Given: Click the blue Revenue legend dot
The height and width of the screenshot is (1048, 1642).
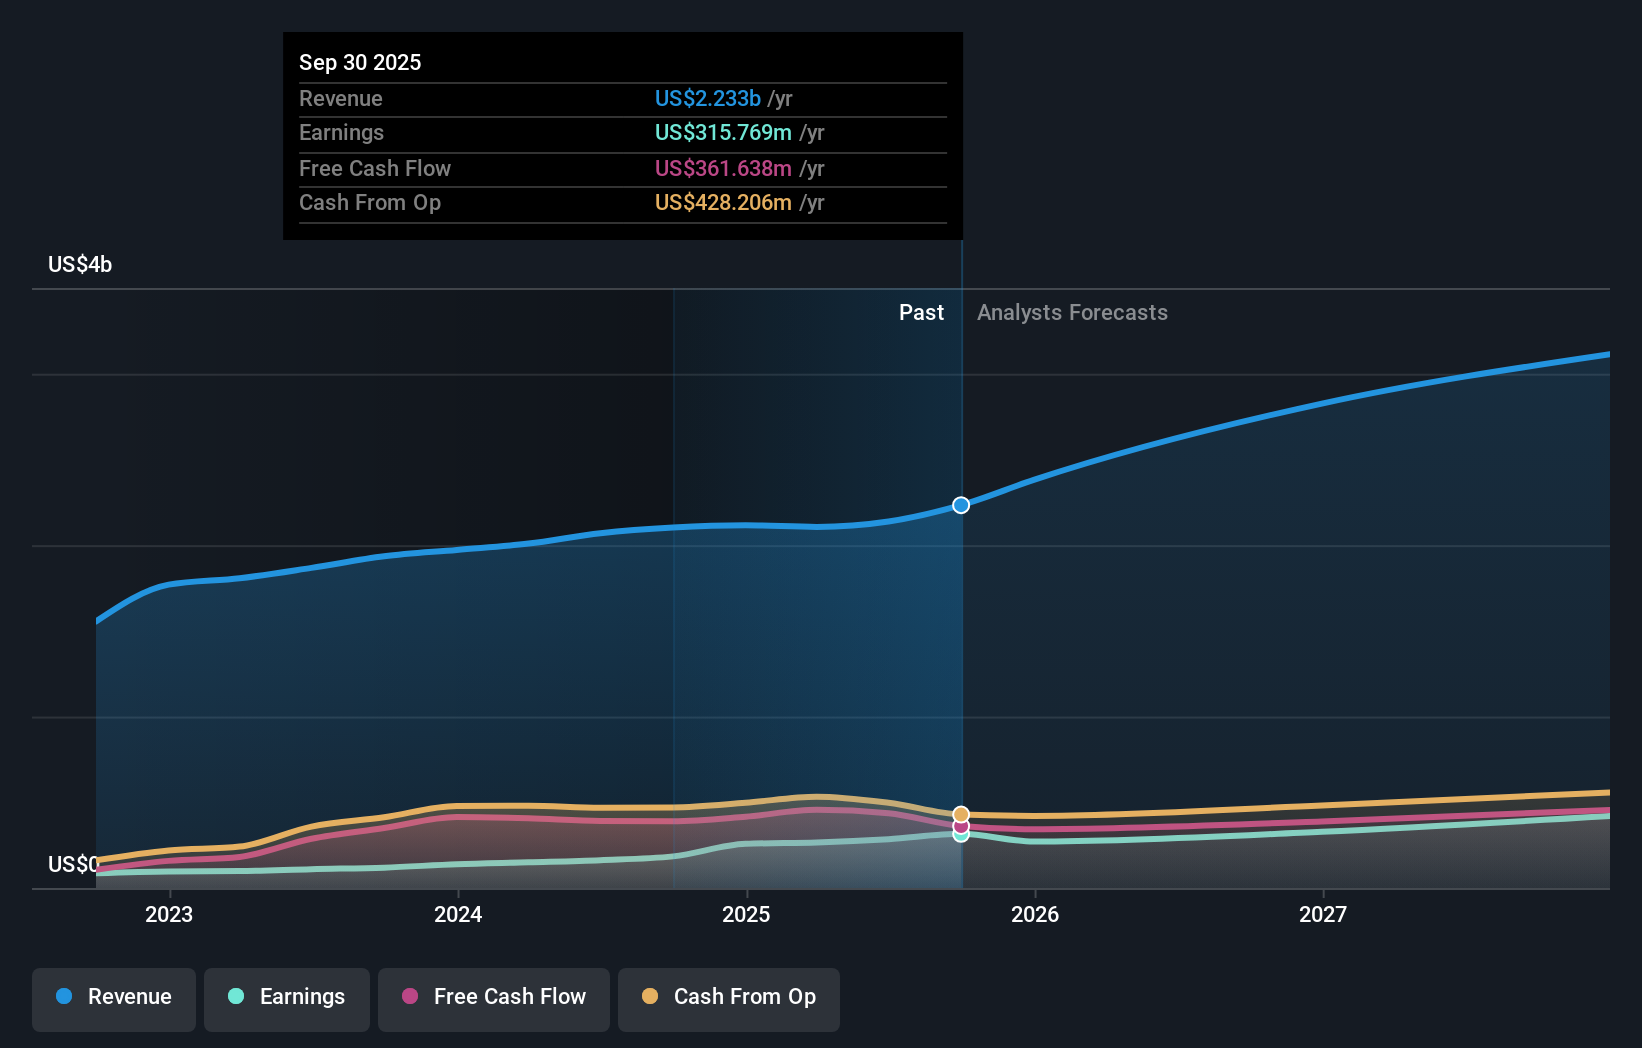Looking at the screenshot, I should tap(65, 997).
